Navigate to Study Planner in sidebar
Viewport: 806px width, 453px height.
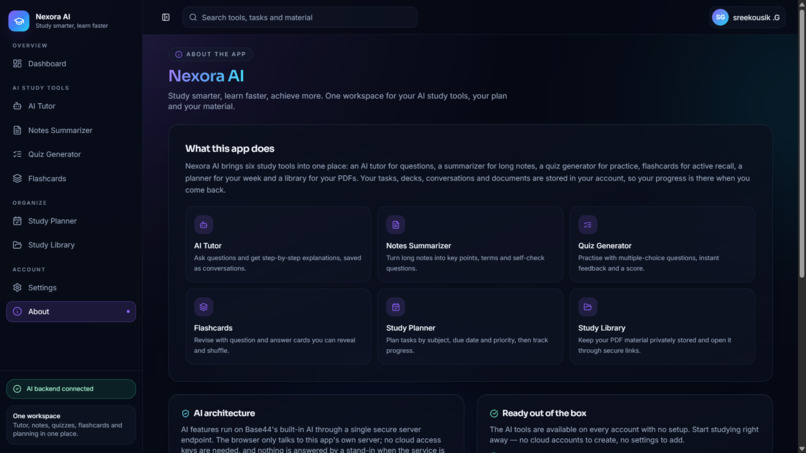[x=71, y=221]
